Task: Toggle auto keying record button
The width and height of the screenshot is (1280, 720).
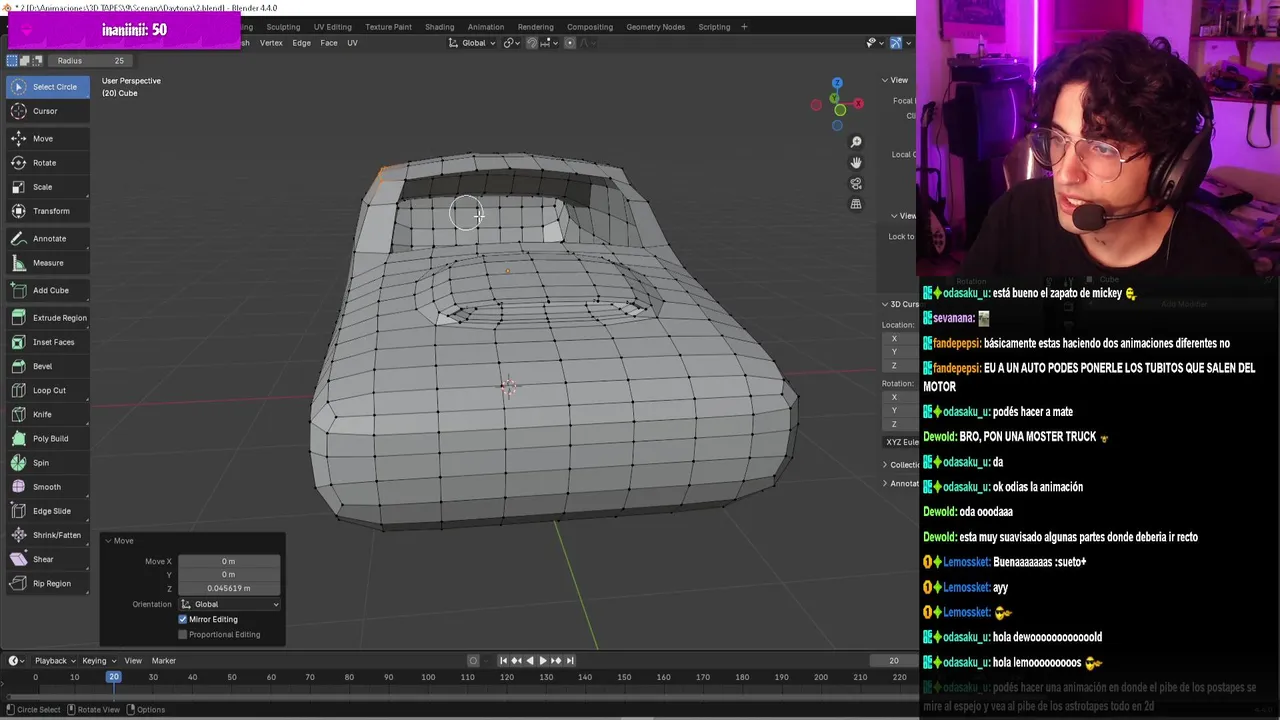Action: coord(473,660)
